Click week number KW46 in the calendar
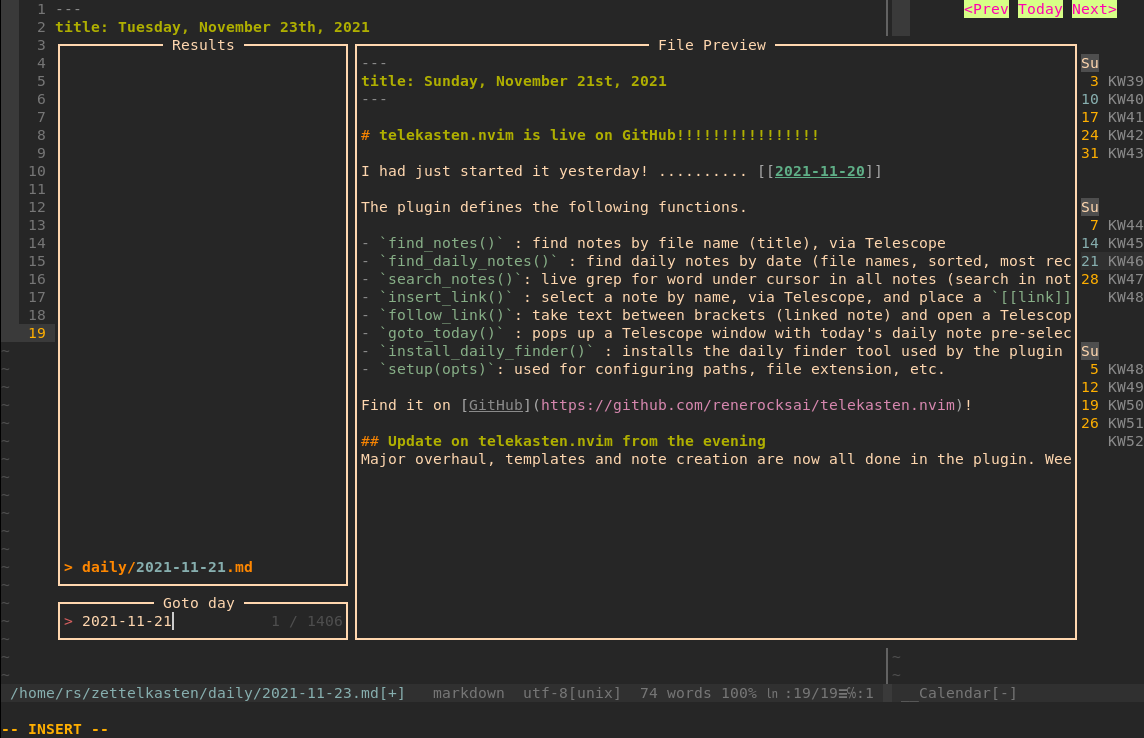Image resolution: width=1144 pixels, height=738 pixels. [x=1124, y=260]
